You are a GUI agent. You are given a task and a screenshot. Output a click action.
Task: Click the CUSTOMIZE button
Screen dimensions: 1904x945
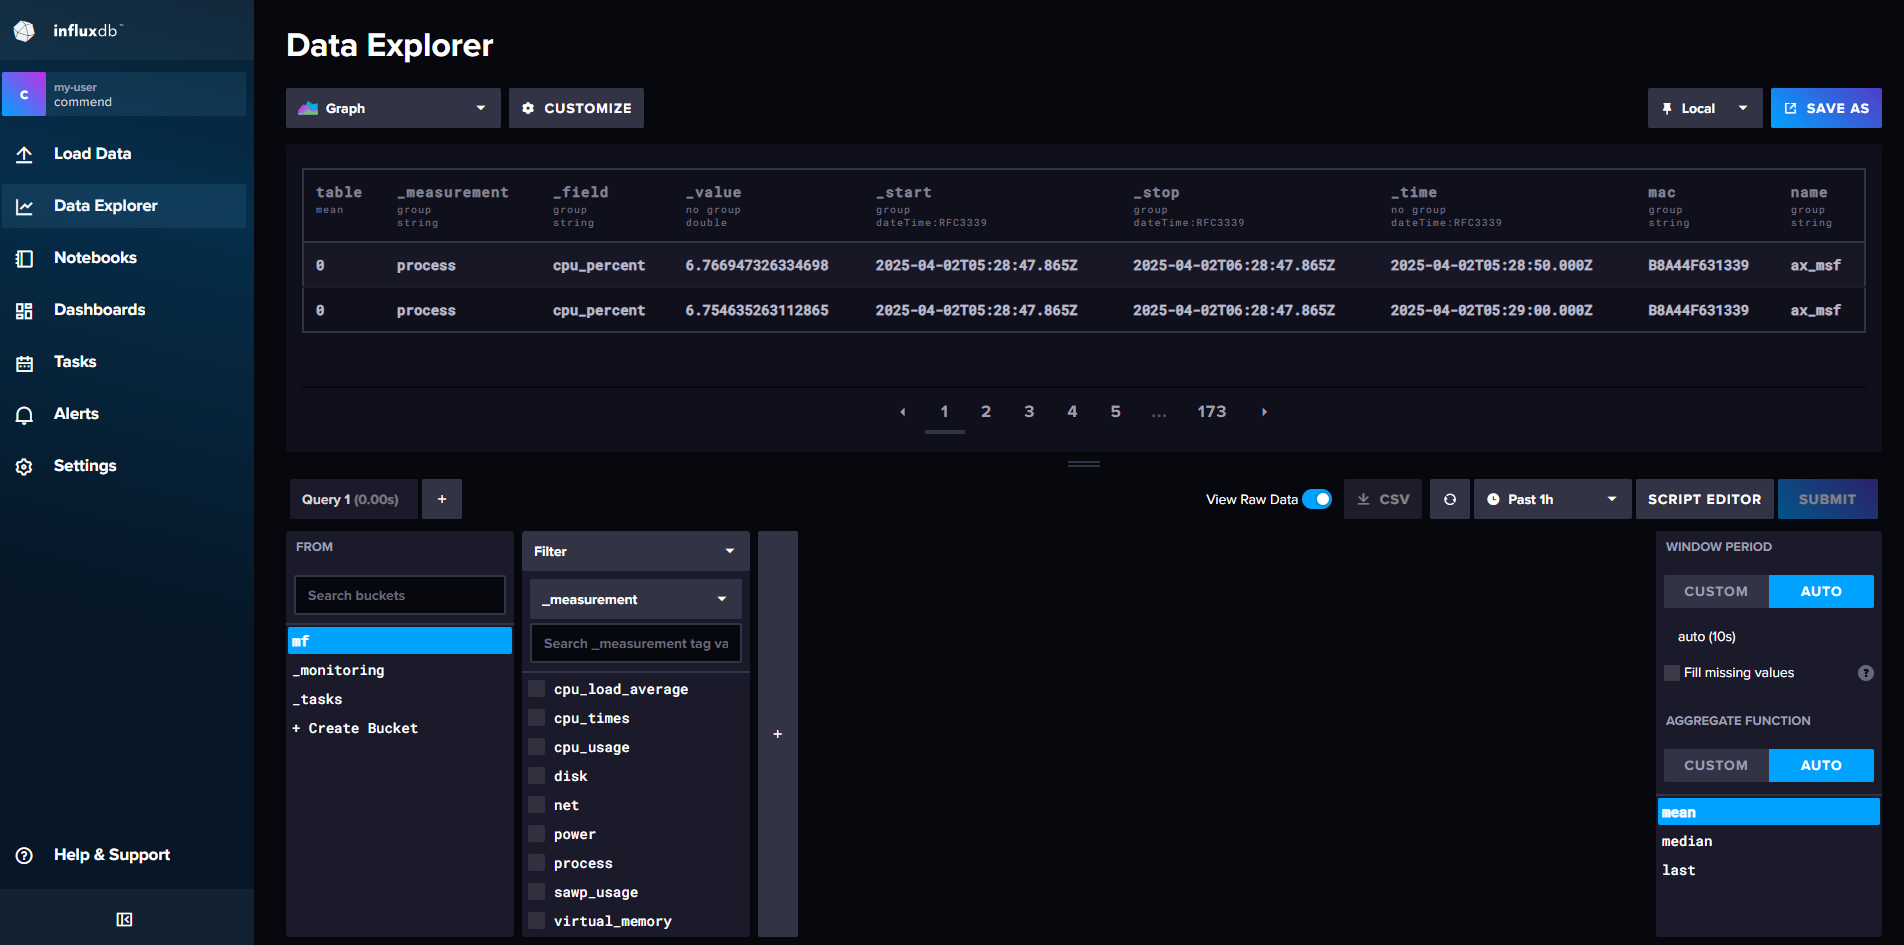(x=576, y=108)
